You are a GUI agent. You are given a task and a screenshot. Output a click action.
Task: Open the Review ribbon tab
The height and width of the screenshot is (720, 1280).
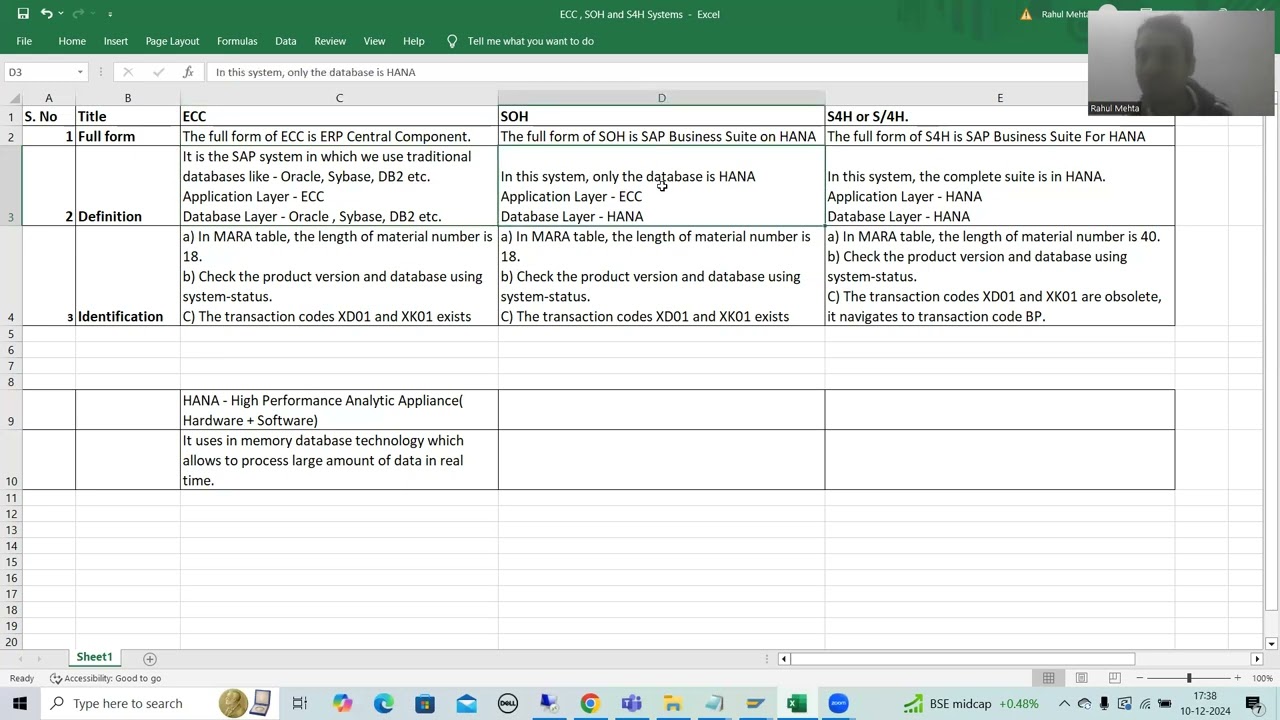(330, 41)
